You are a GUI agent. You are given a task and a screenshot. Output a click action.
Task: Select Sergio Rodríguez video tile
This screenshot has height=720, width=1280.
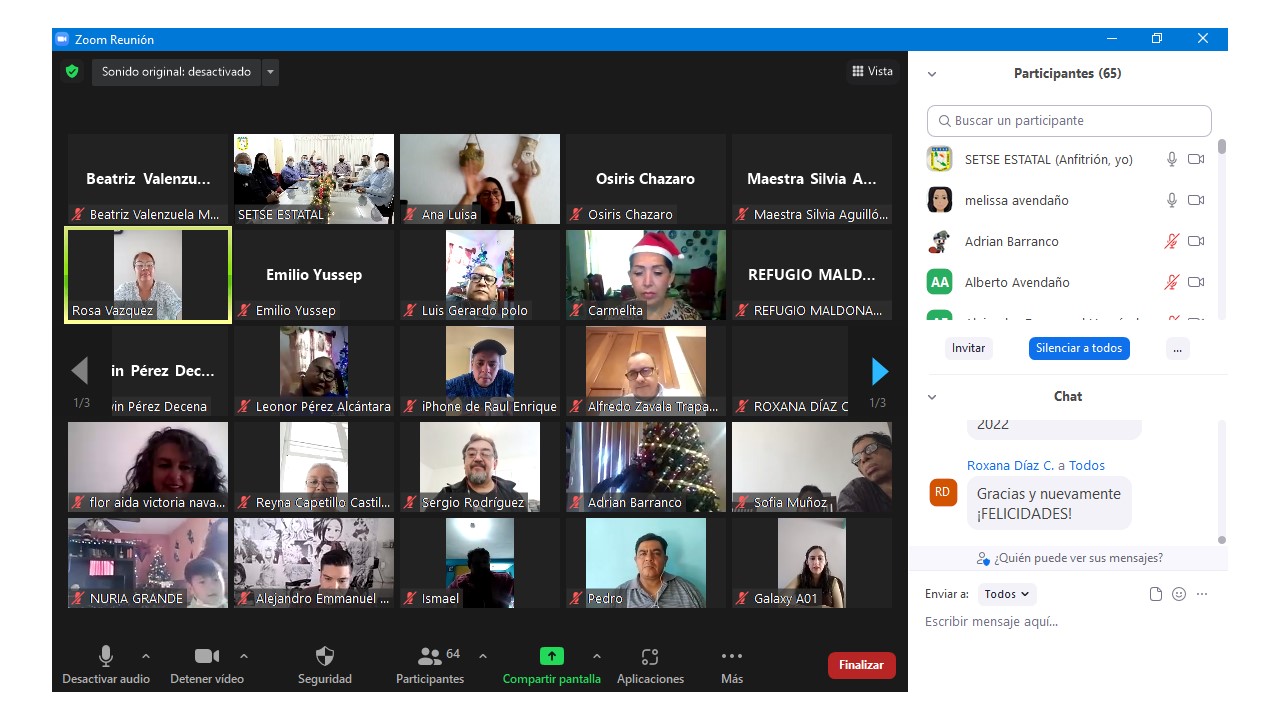(x=480, y=467)
